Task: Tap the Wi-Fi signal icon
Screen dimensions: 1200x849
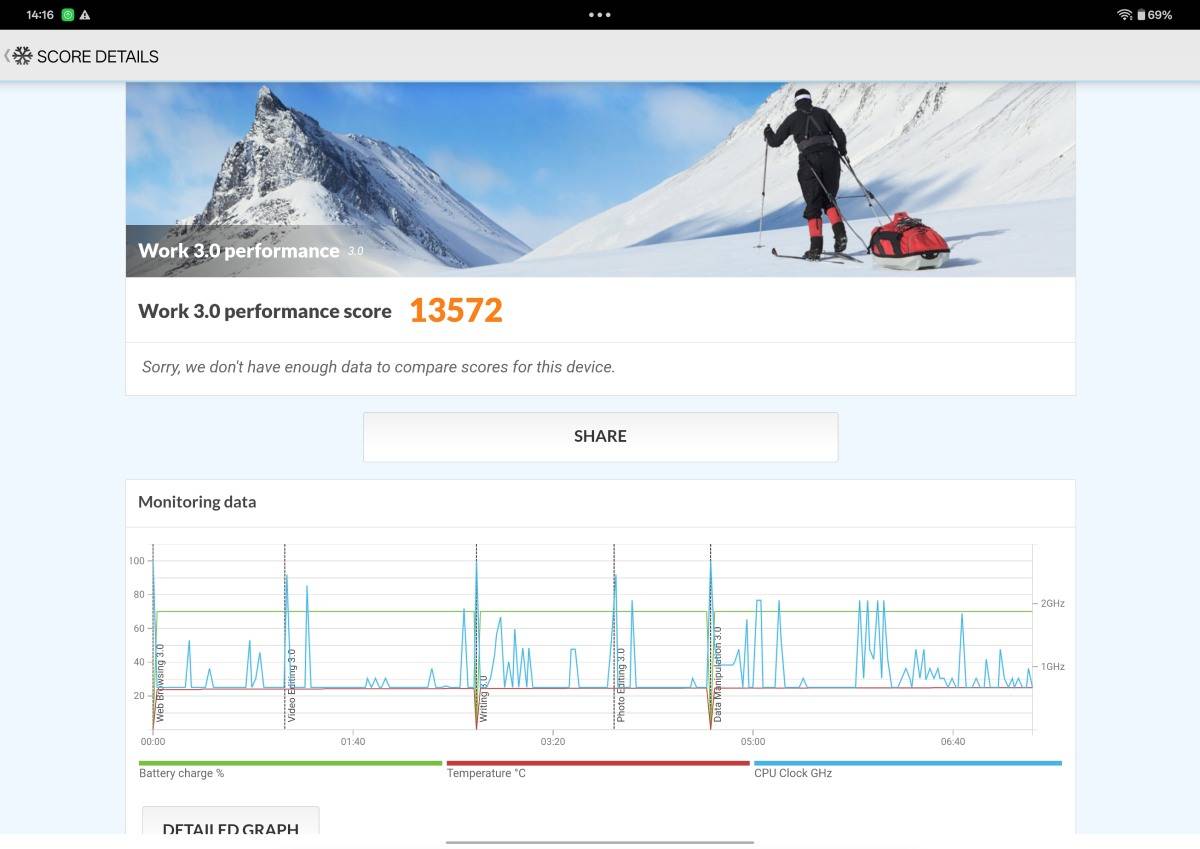Action: (1124, 15)
